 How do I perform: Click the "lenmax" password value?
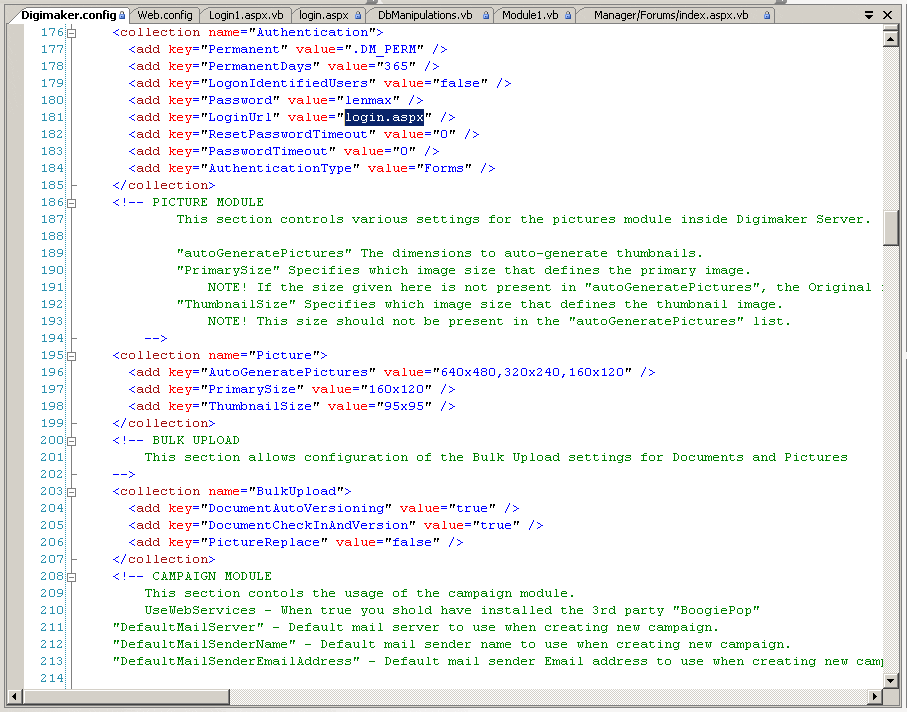pyautogui.click(x=368, y=100)
